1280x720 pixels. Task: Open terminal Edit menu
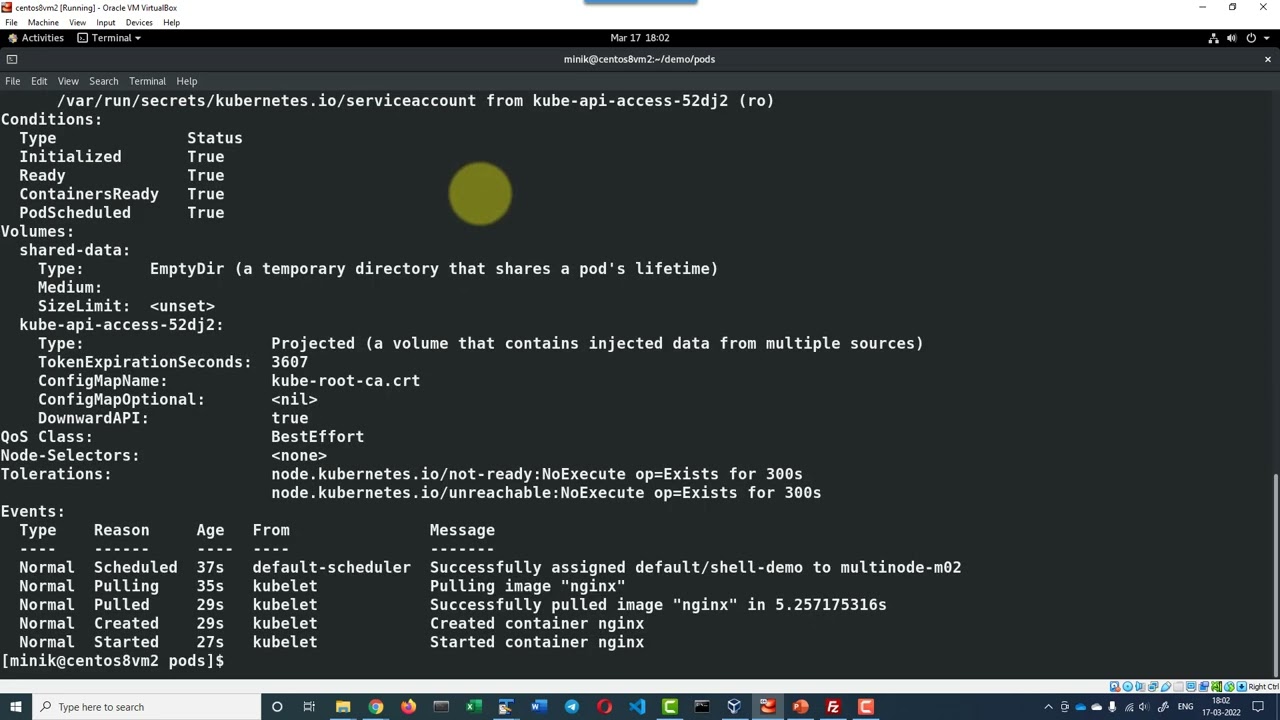click(x=39, y=81)
